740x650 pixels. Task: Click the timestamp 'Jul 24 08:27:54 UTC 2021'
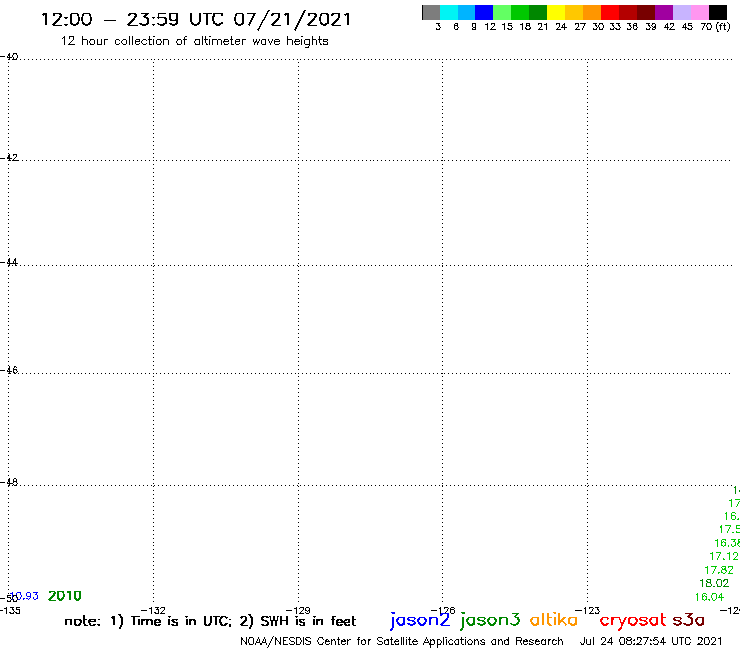pyautogui.click(x=651, y=642)
